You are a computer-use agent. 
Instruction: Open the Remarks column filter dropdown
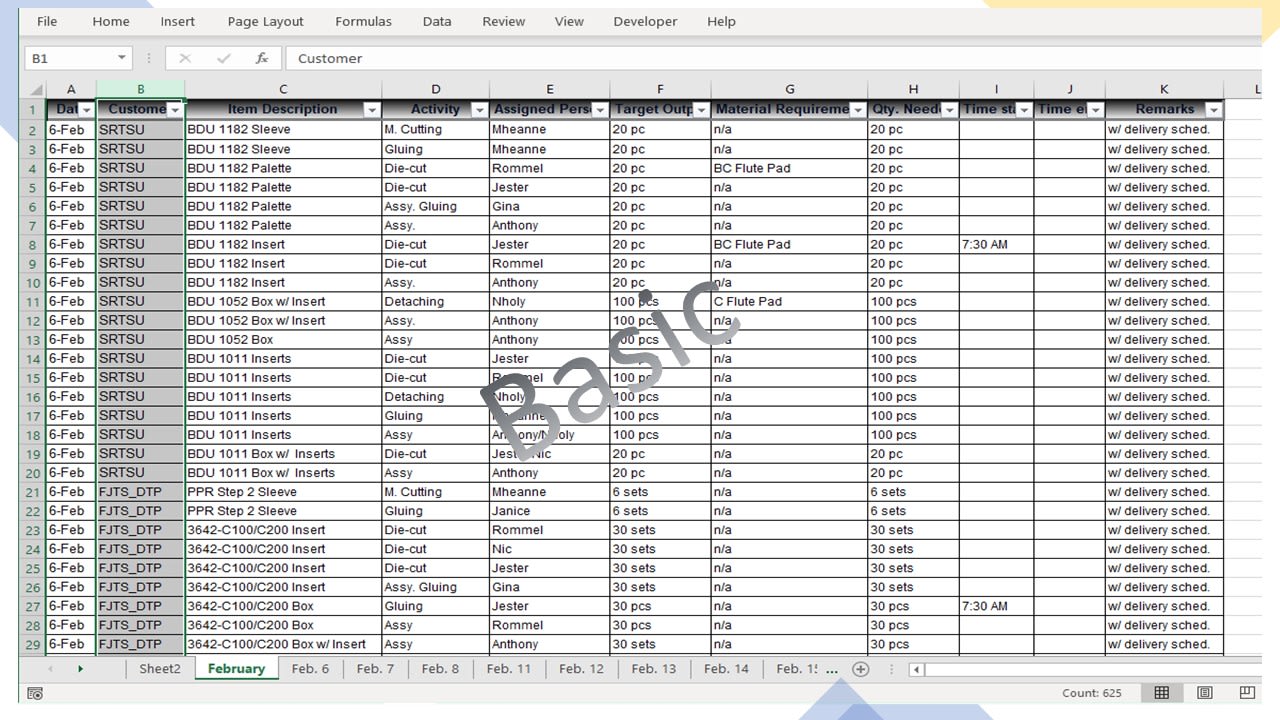pyautogui.click(x=1214, y=110)
